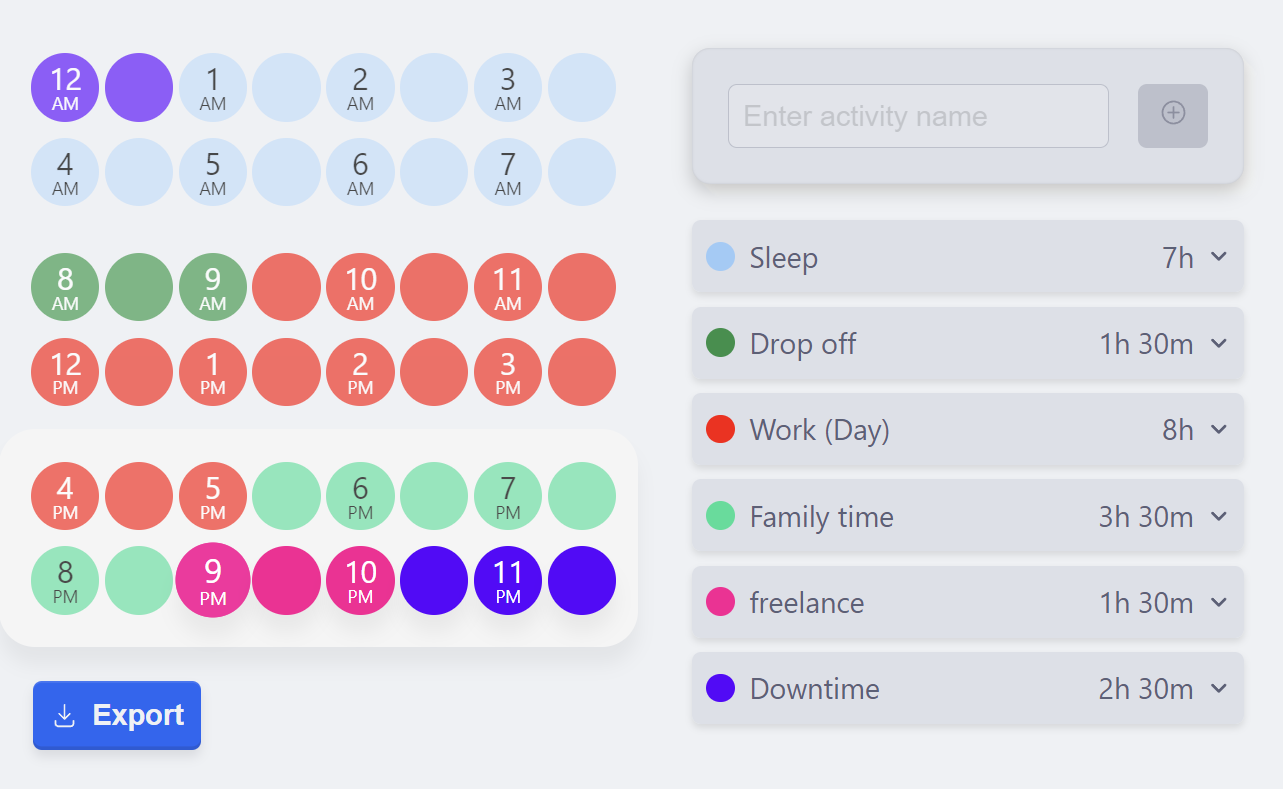The width and height of the screenshot is (1283, 789).
Task: Select the 11 PM time slot
Action: pyautogui.click(x=508, y=580)
